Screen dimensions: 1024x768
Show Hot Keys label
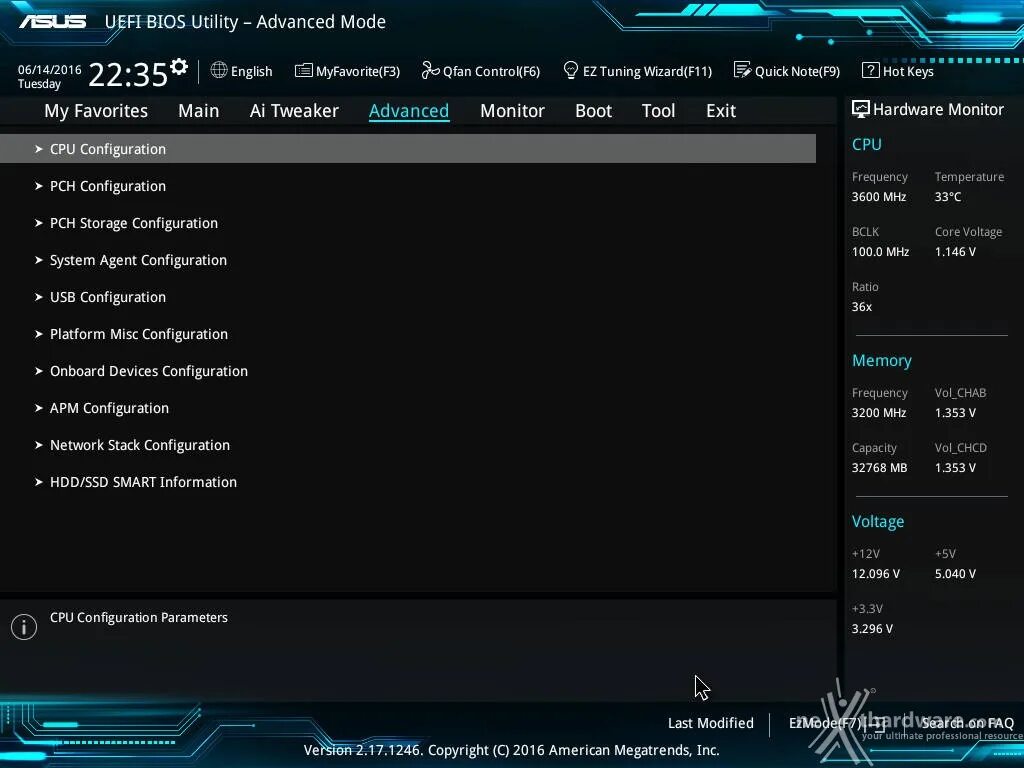coord(908,71)
